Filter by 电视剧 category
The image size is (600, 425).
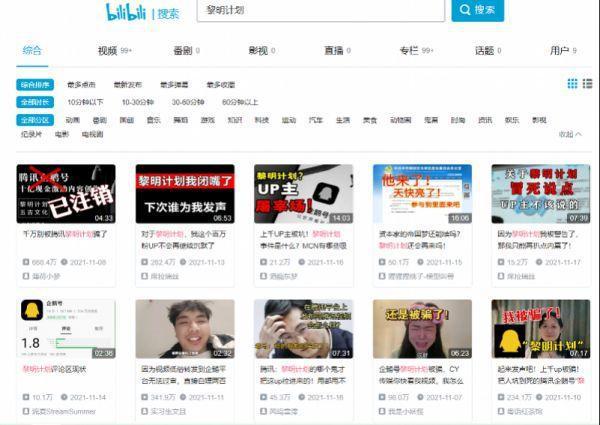click(x=92, y=134)
